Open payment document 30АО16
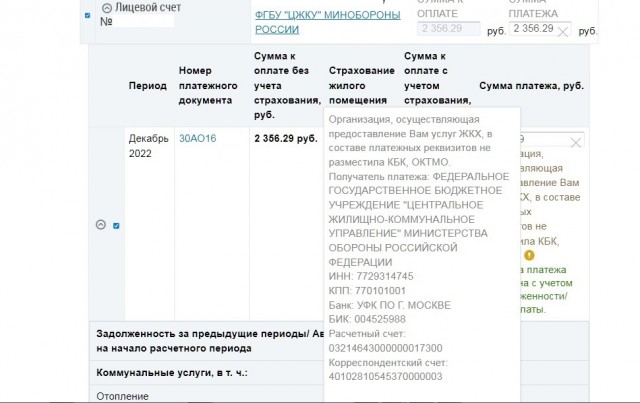 [x=197, y=138]
